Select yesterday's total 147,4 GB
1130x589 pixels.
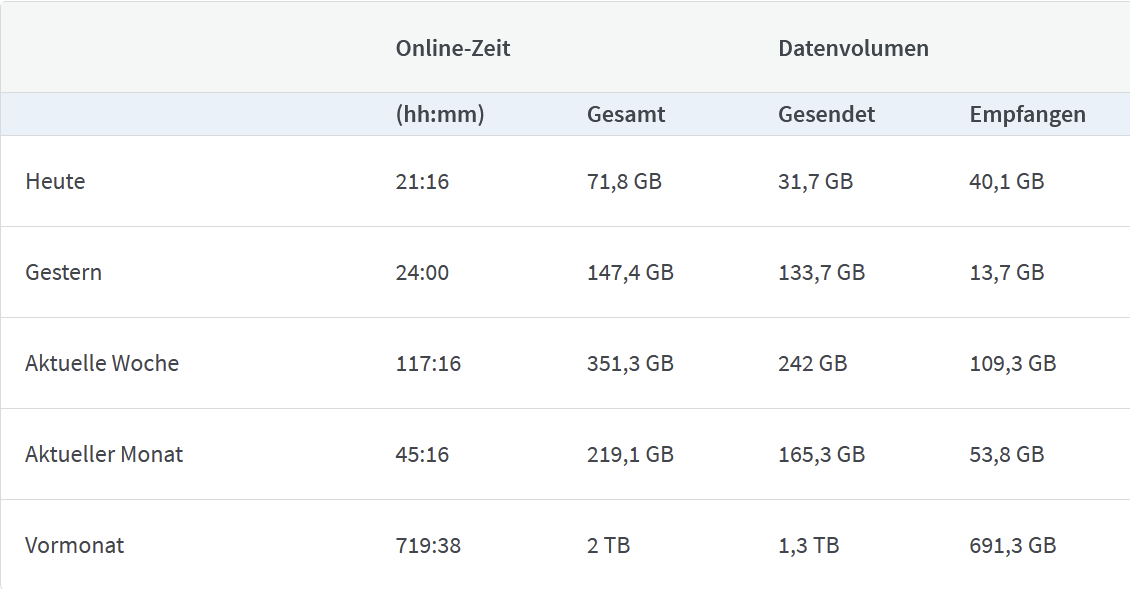630,272
